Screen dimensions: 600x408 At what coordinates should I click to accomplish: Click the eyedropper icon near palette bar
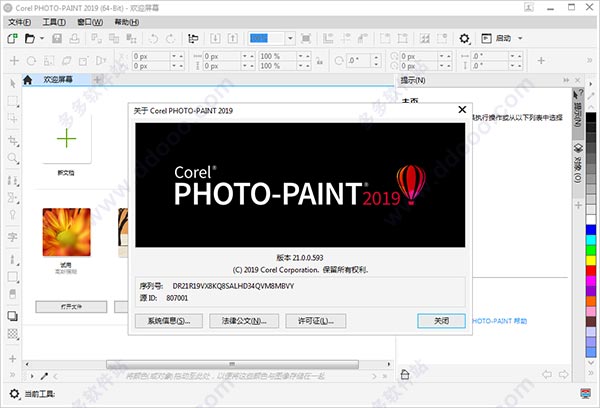[x=44, y=376]
